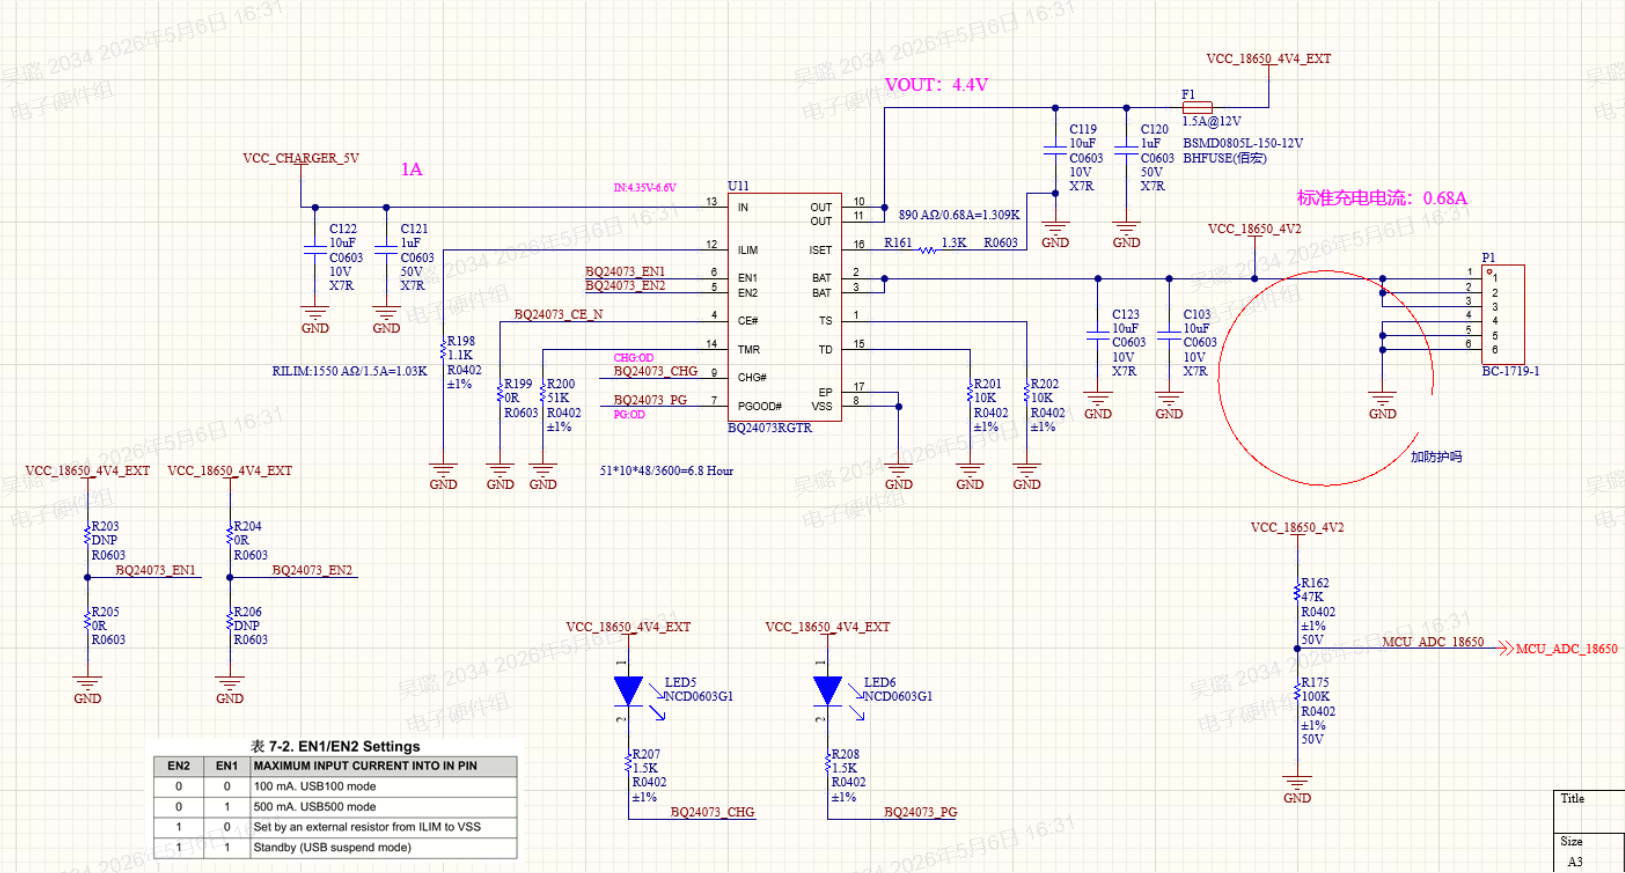Select the R203 DNP resistor

point(88,535)
